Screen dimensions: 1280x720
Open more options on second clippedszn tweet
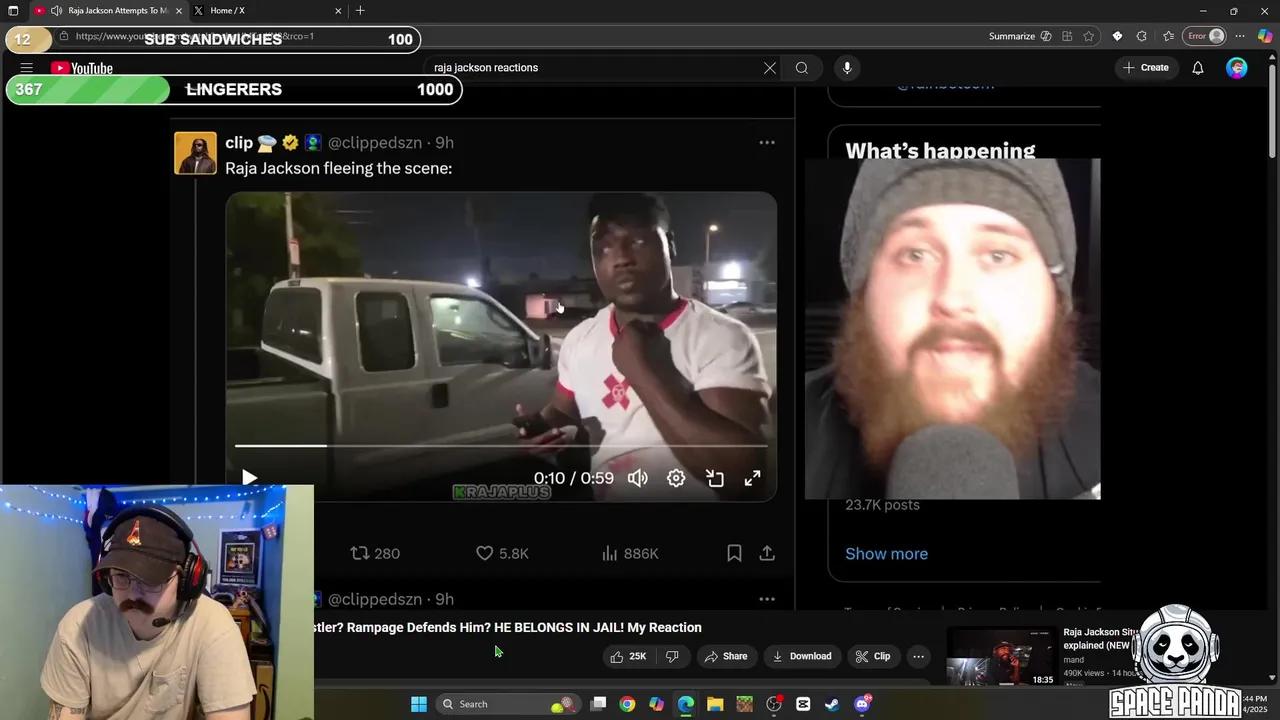767,599
